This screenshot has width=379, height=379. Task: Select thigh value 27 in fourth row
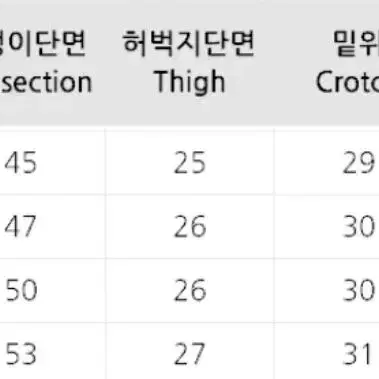[x=189, y=354]
